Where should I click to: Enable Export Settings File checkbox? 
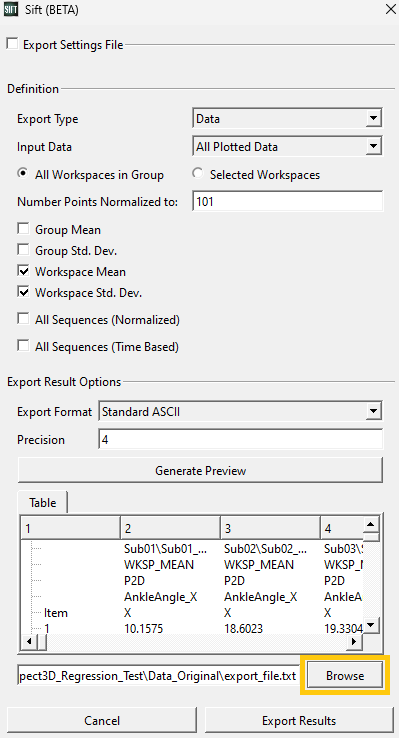click(x=12, y=44)
